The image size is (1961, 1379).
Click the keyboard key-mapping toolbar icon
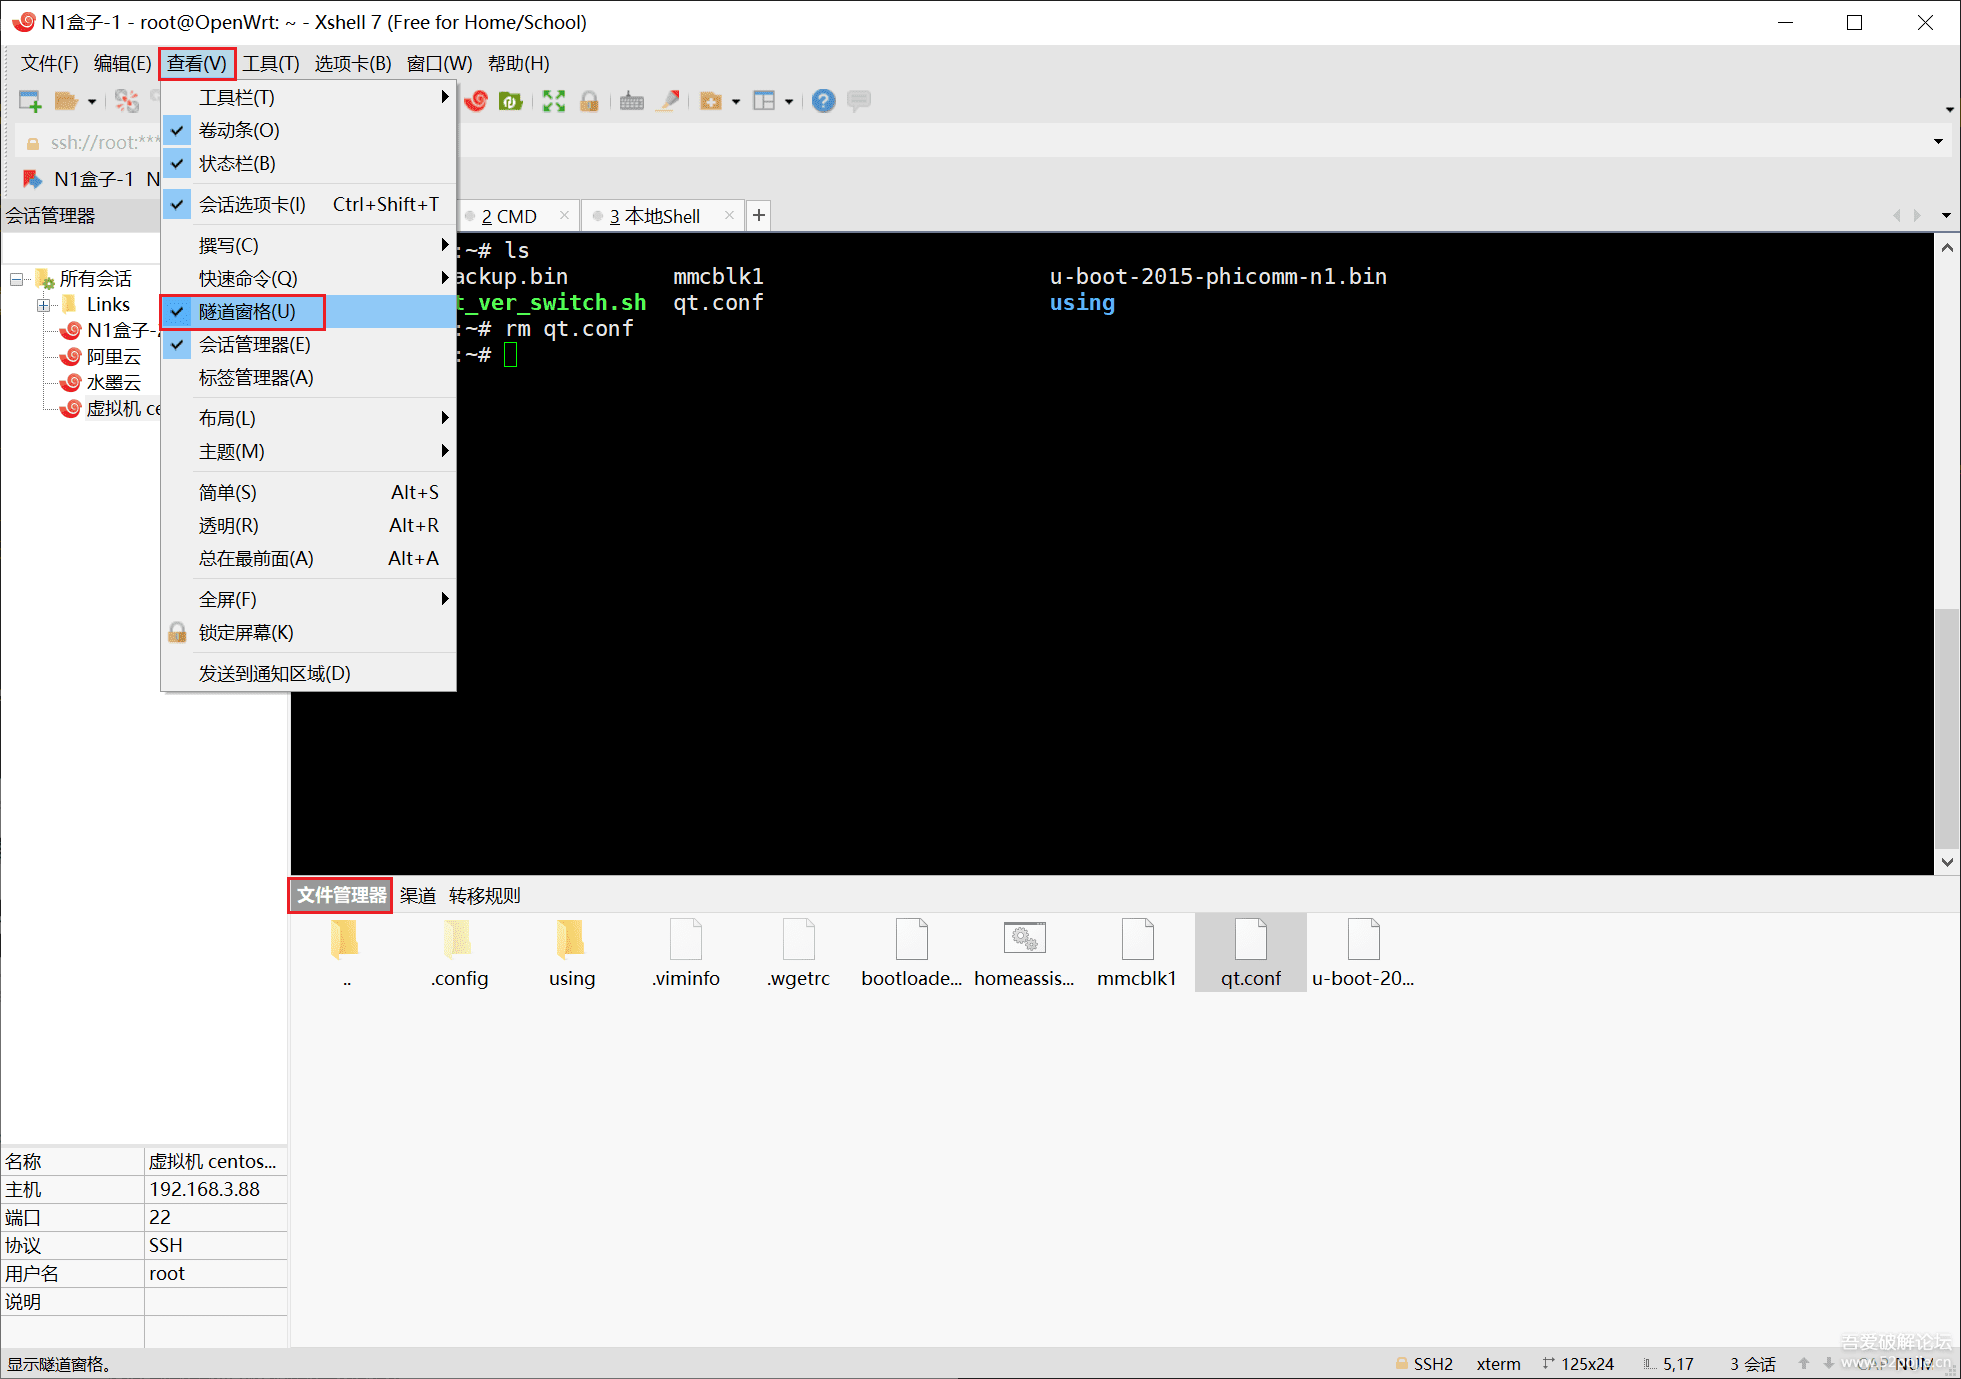click(632, 101)
